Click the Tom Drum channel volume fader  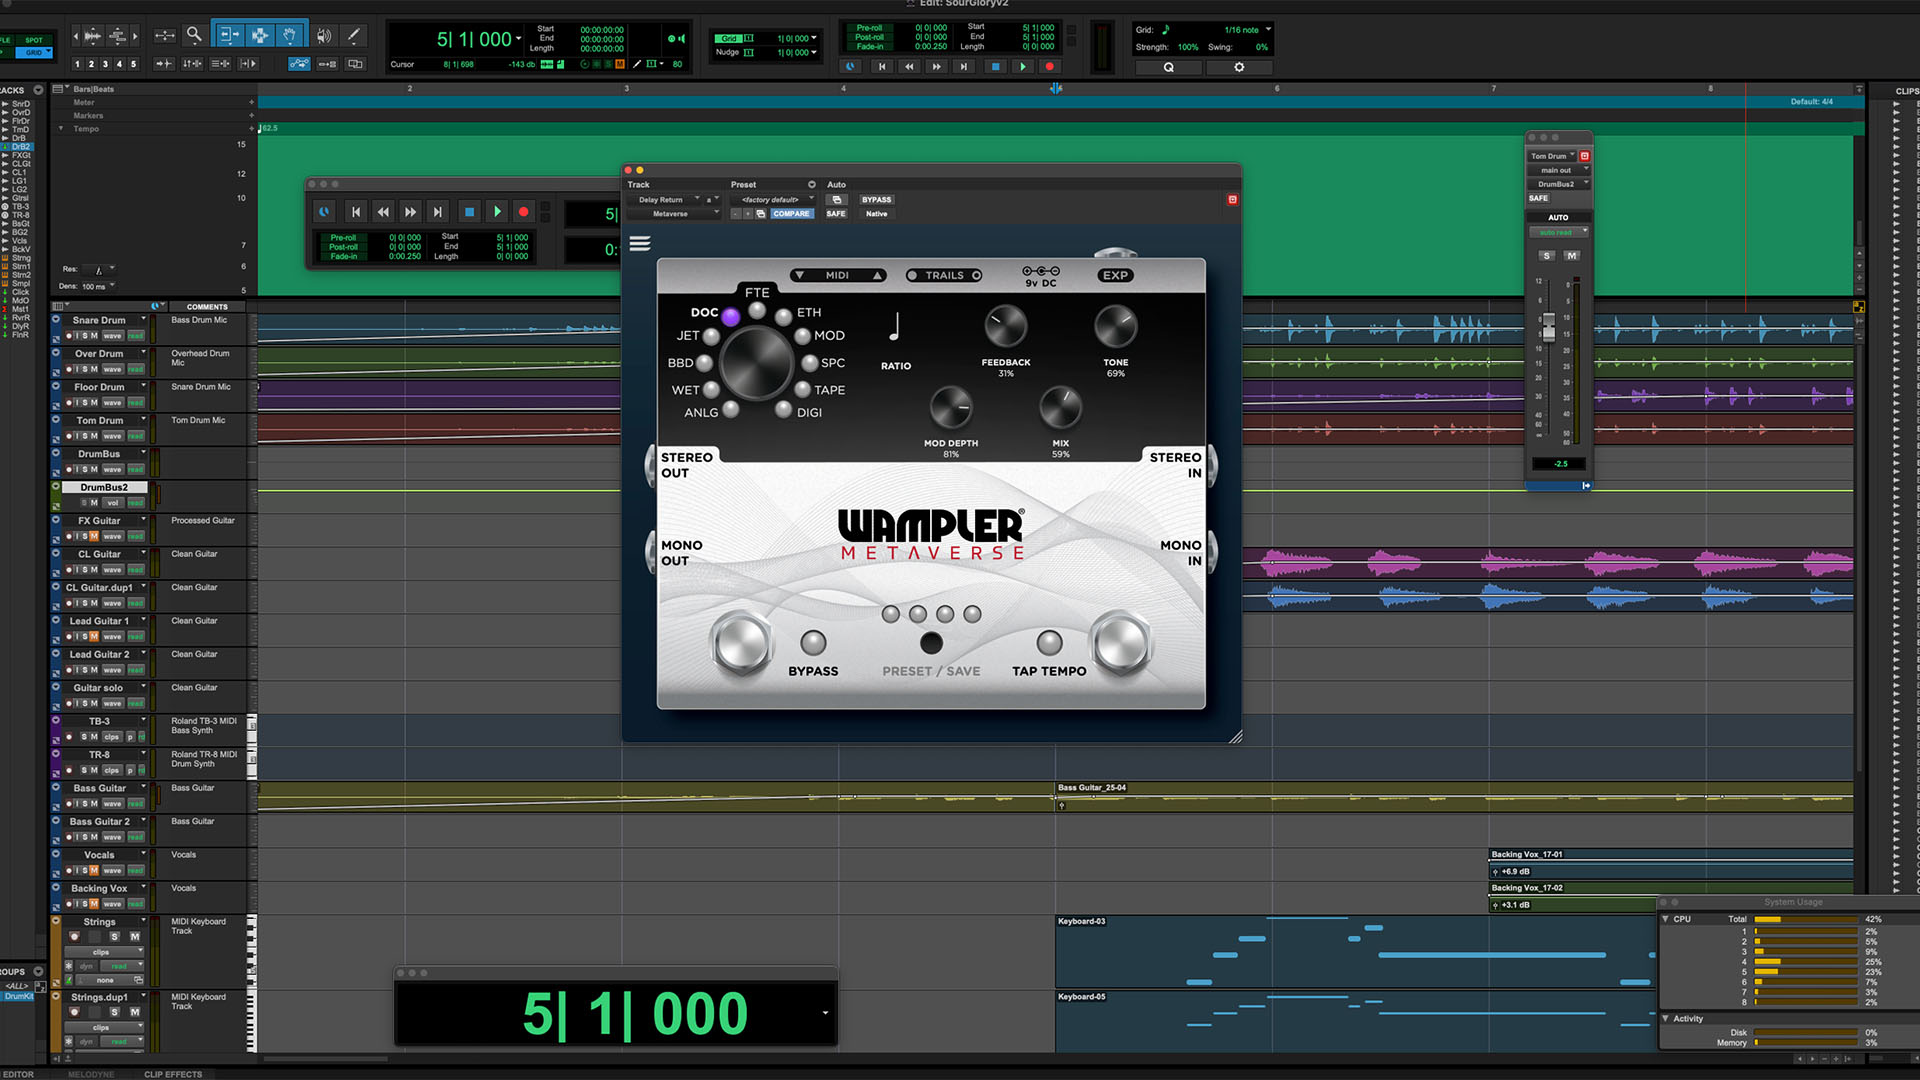[x=1548, y=327]
